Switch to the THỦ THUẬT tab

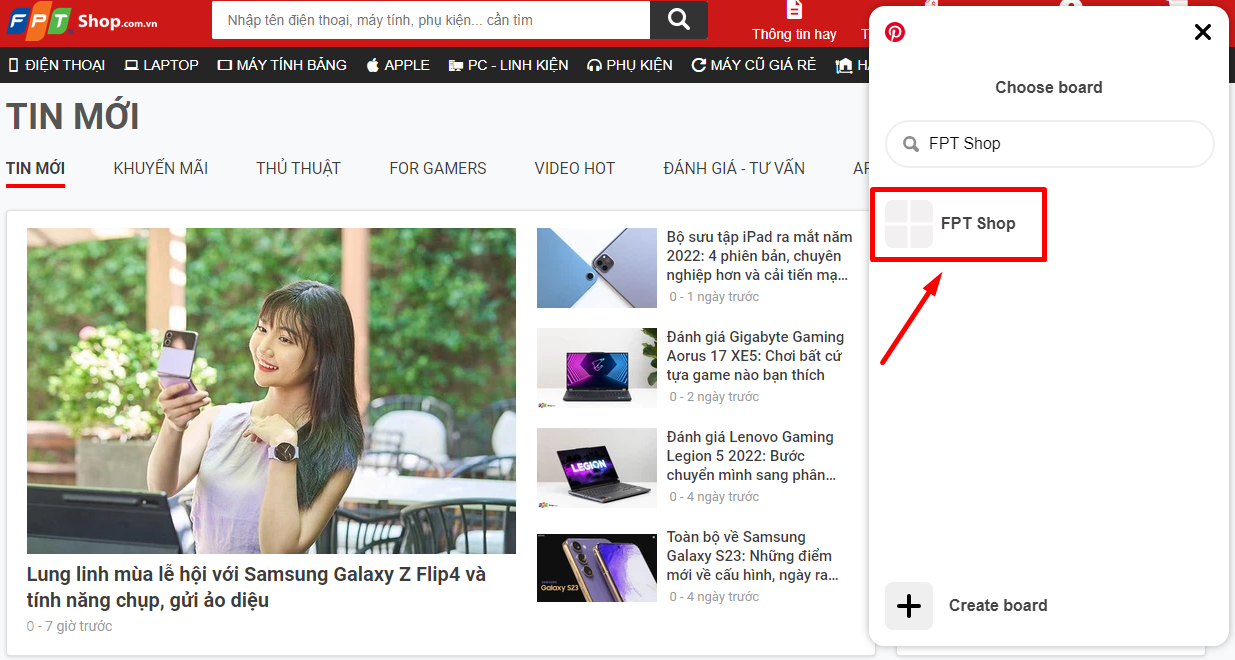pyautogui.click(x=298, y=168)
